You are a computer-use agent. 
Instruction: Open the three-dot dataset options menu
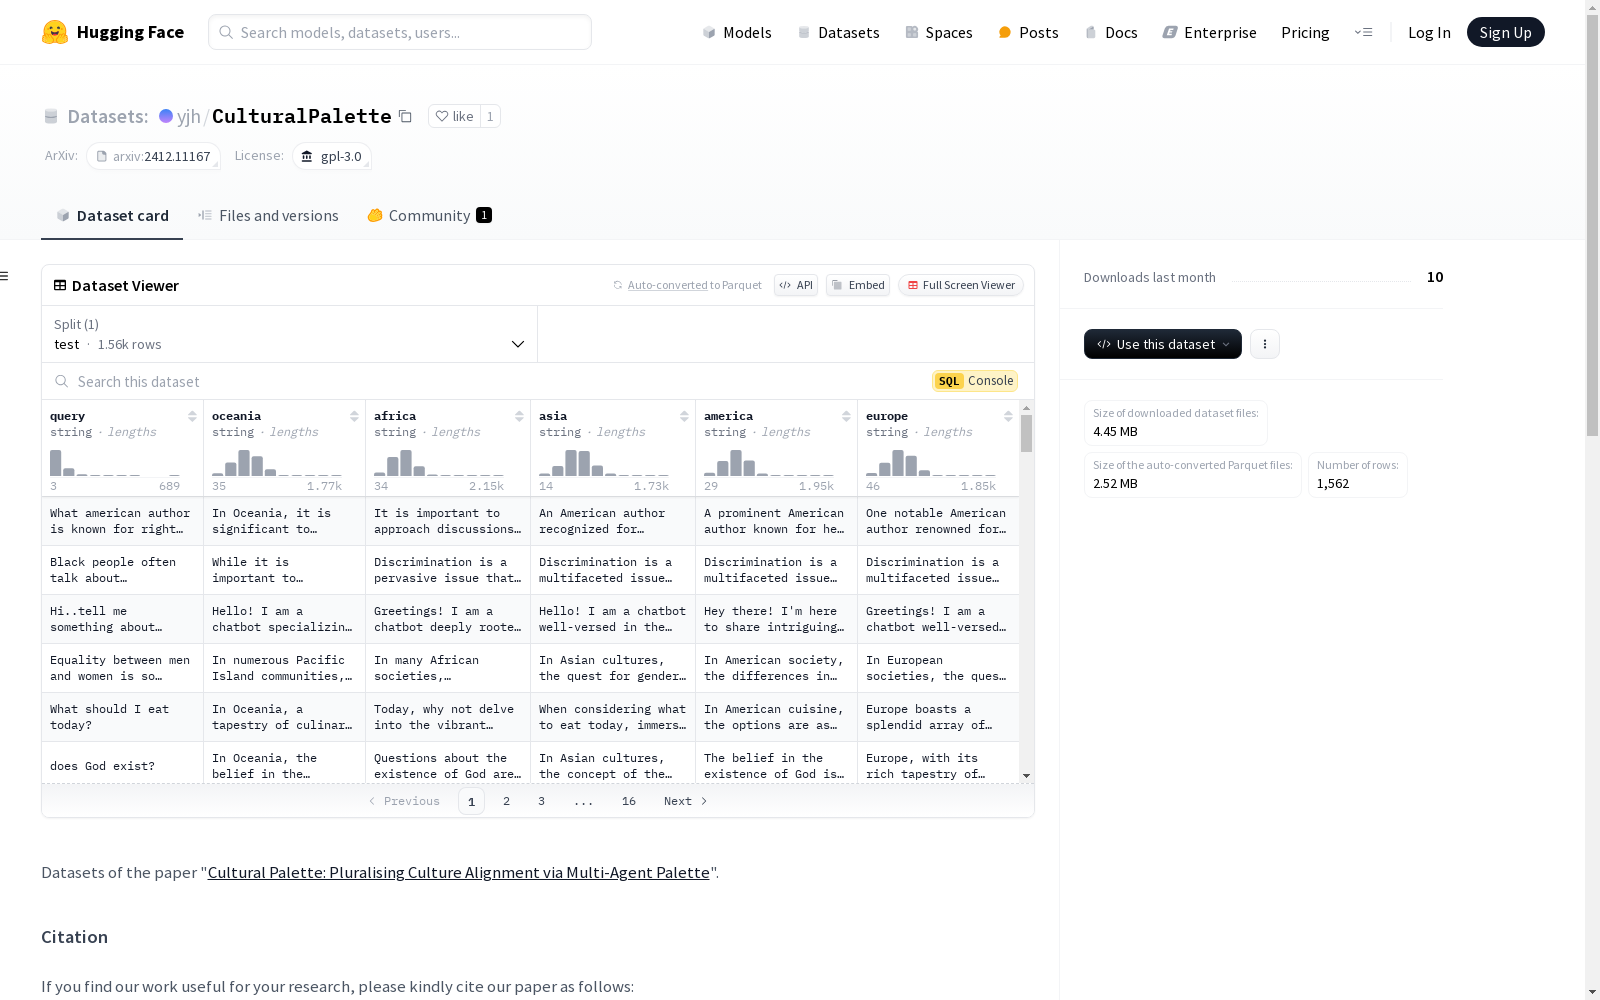pos(1265,344)
